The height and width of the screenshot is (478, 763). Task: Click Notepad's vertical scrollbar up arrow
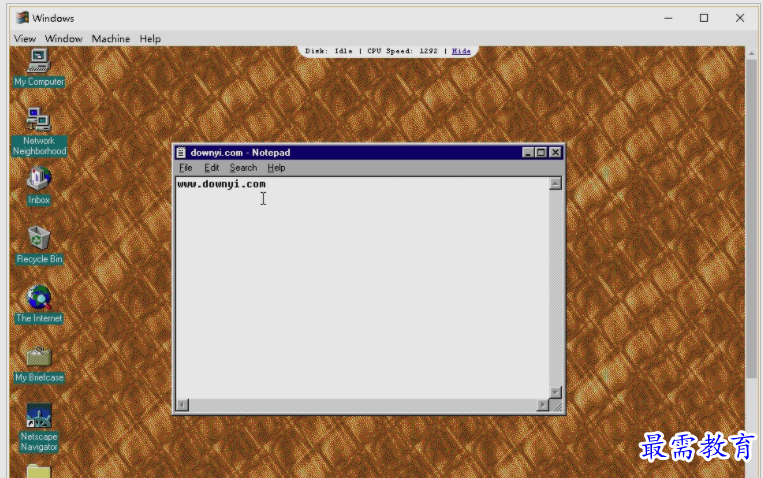[555, 184]
